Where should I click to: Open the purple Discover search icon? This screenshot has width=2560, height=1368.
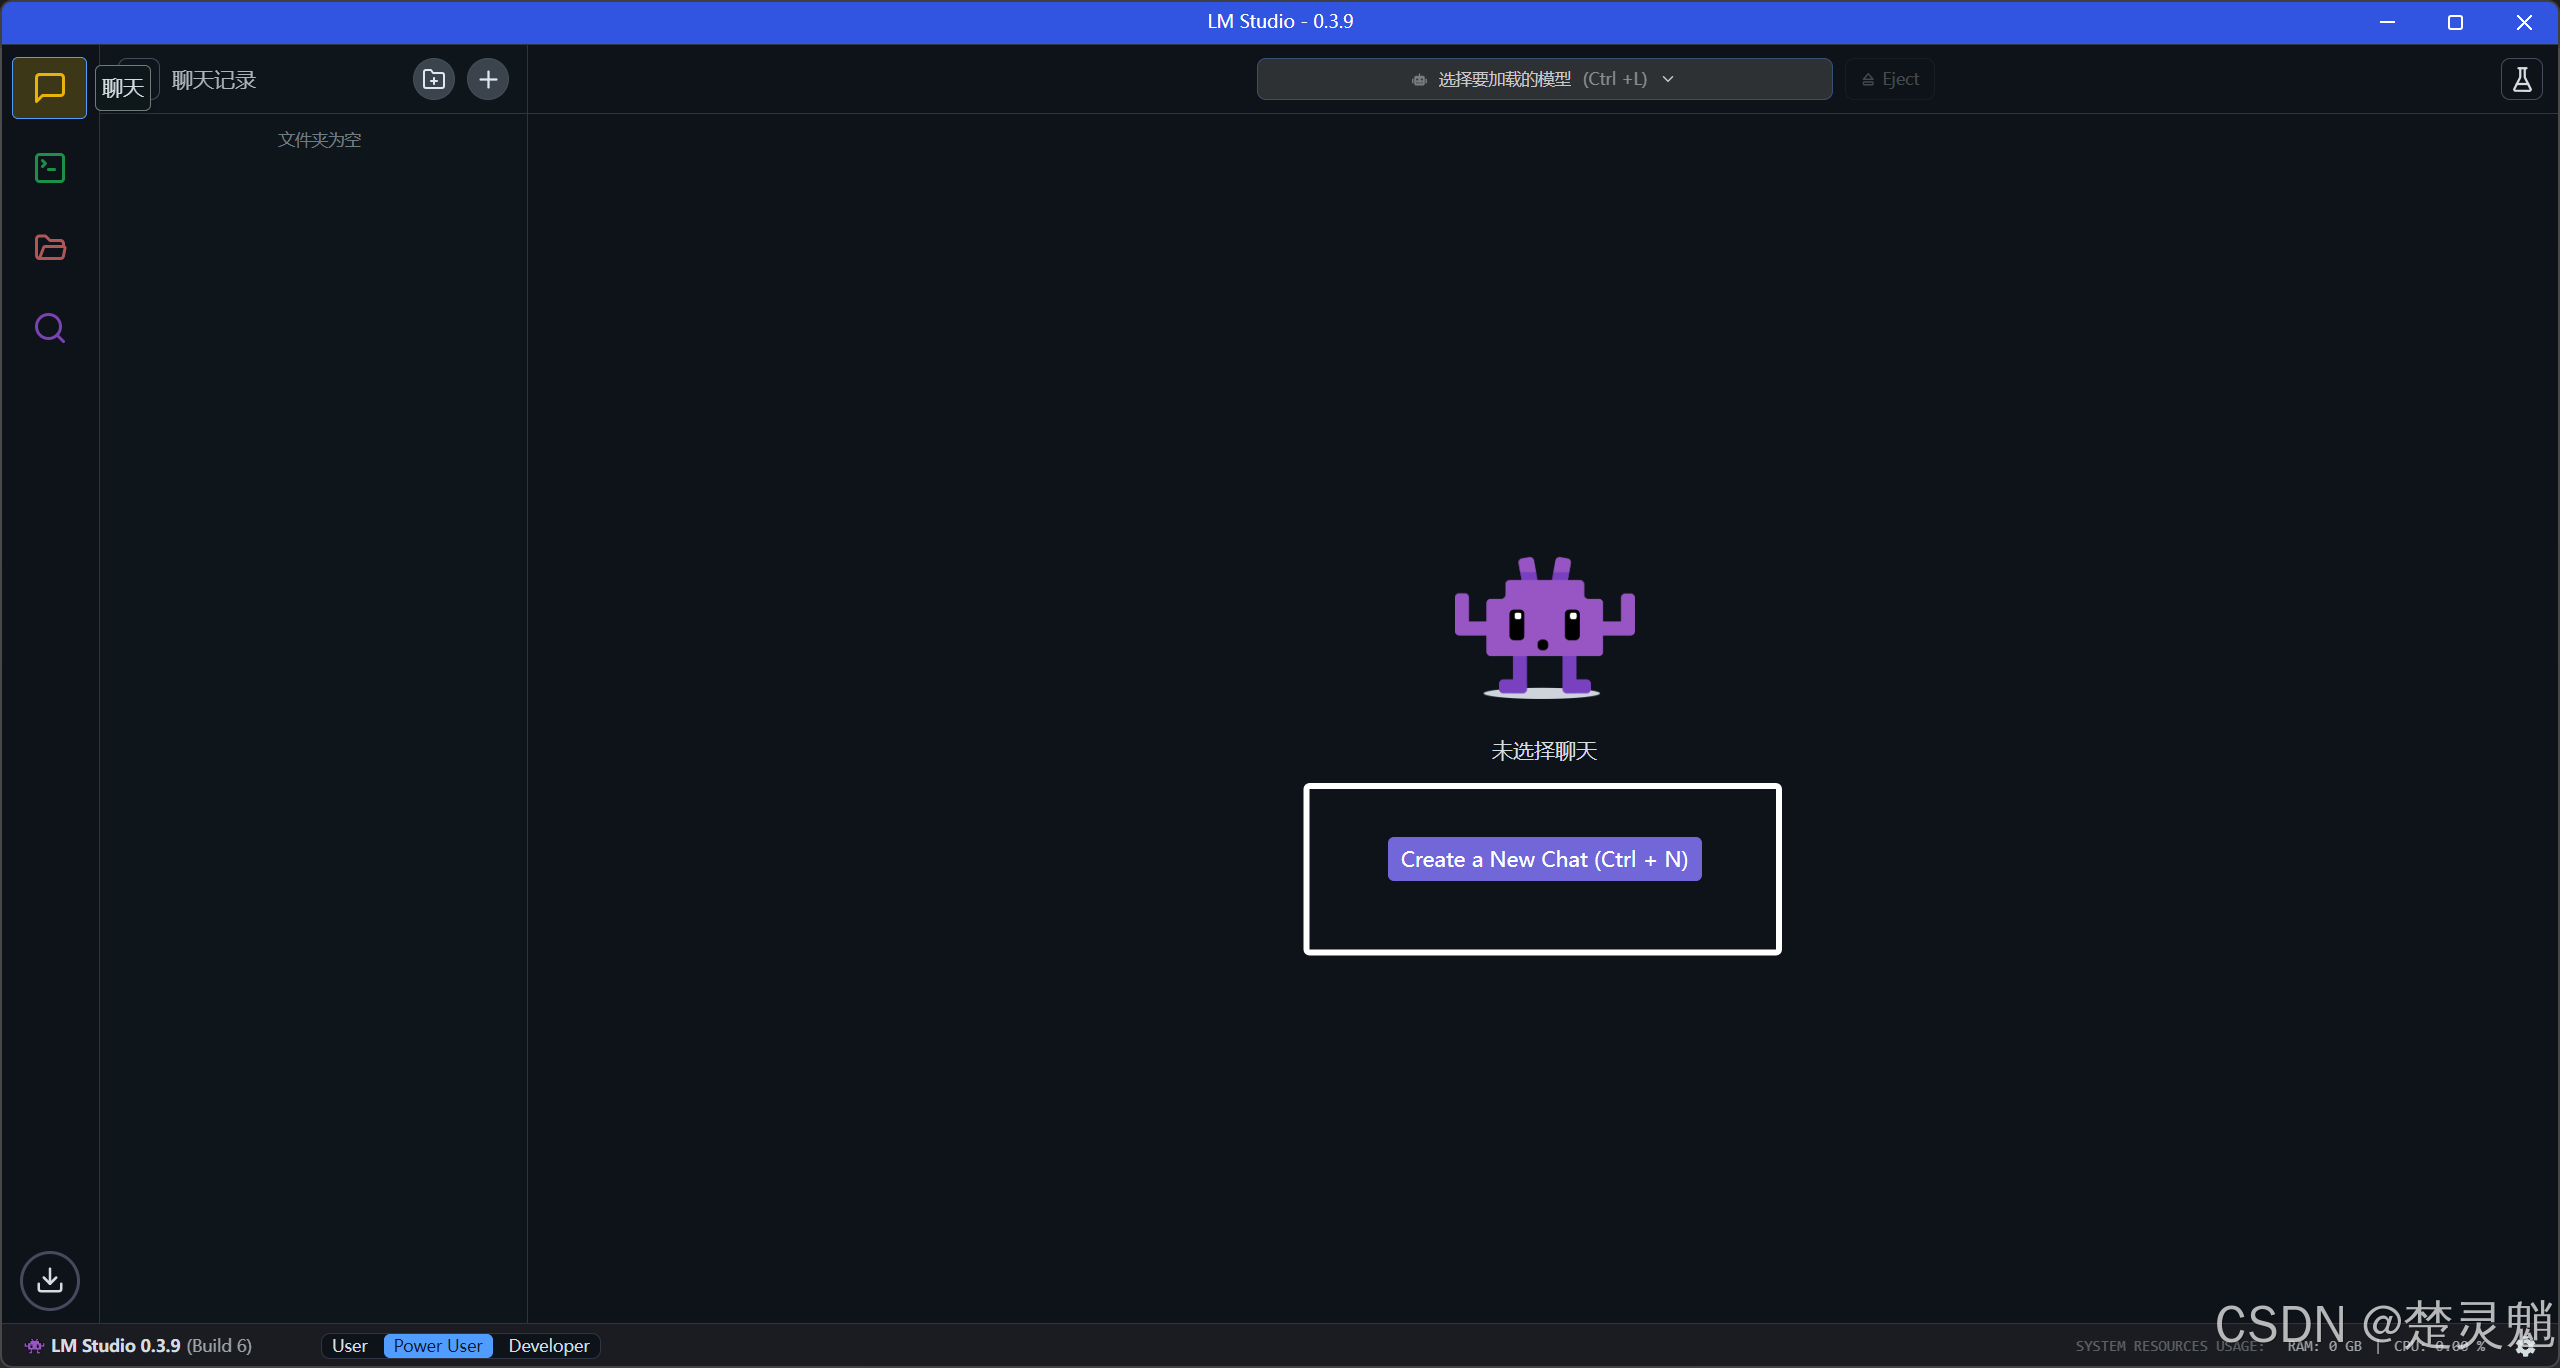click(x=49, y=328)
